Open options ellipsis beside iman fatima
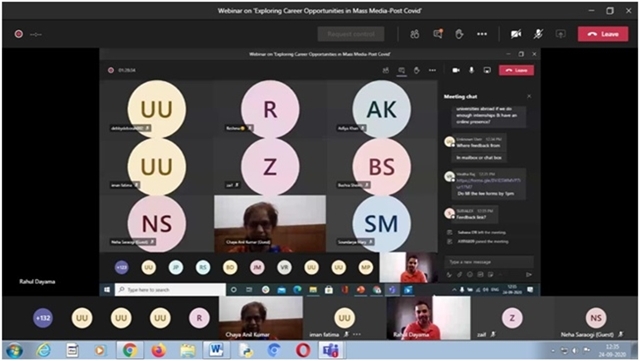 click(x=357, y=334)
